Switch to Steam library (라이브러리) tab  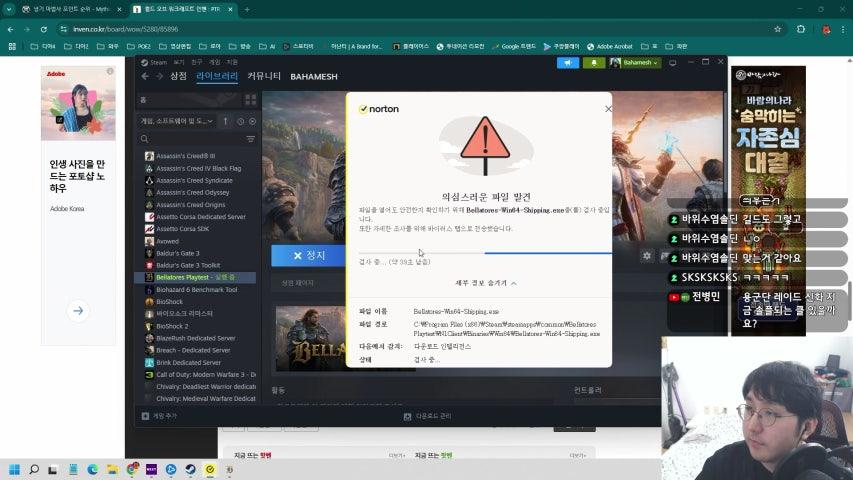[x=217, y=76]
